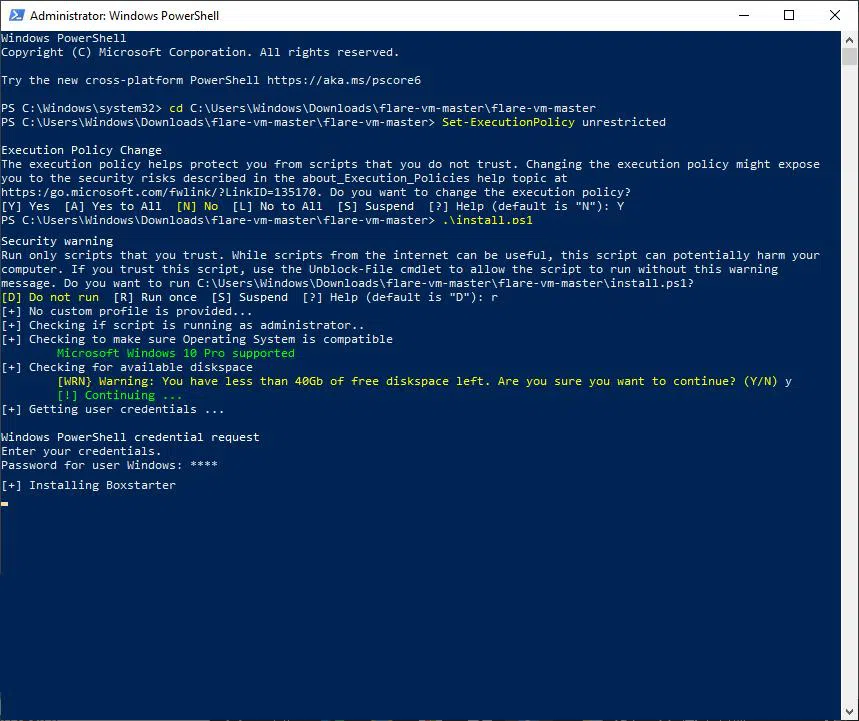Click the "[R] Run once" option text
The height and width of the screenshot is (721, 859).
(155, 297)
